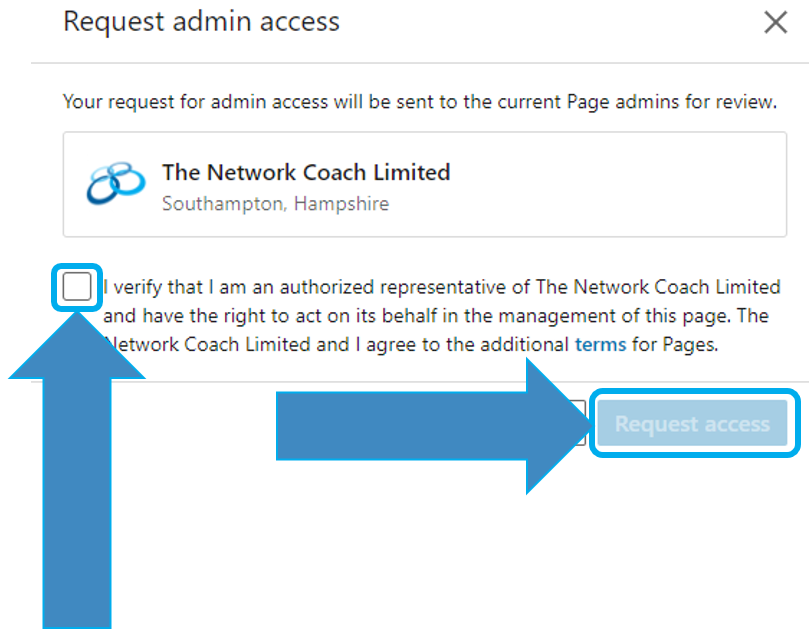Click The Network Coach Limited logo
This screenshot has width=809, height=640.
[116, 183]
